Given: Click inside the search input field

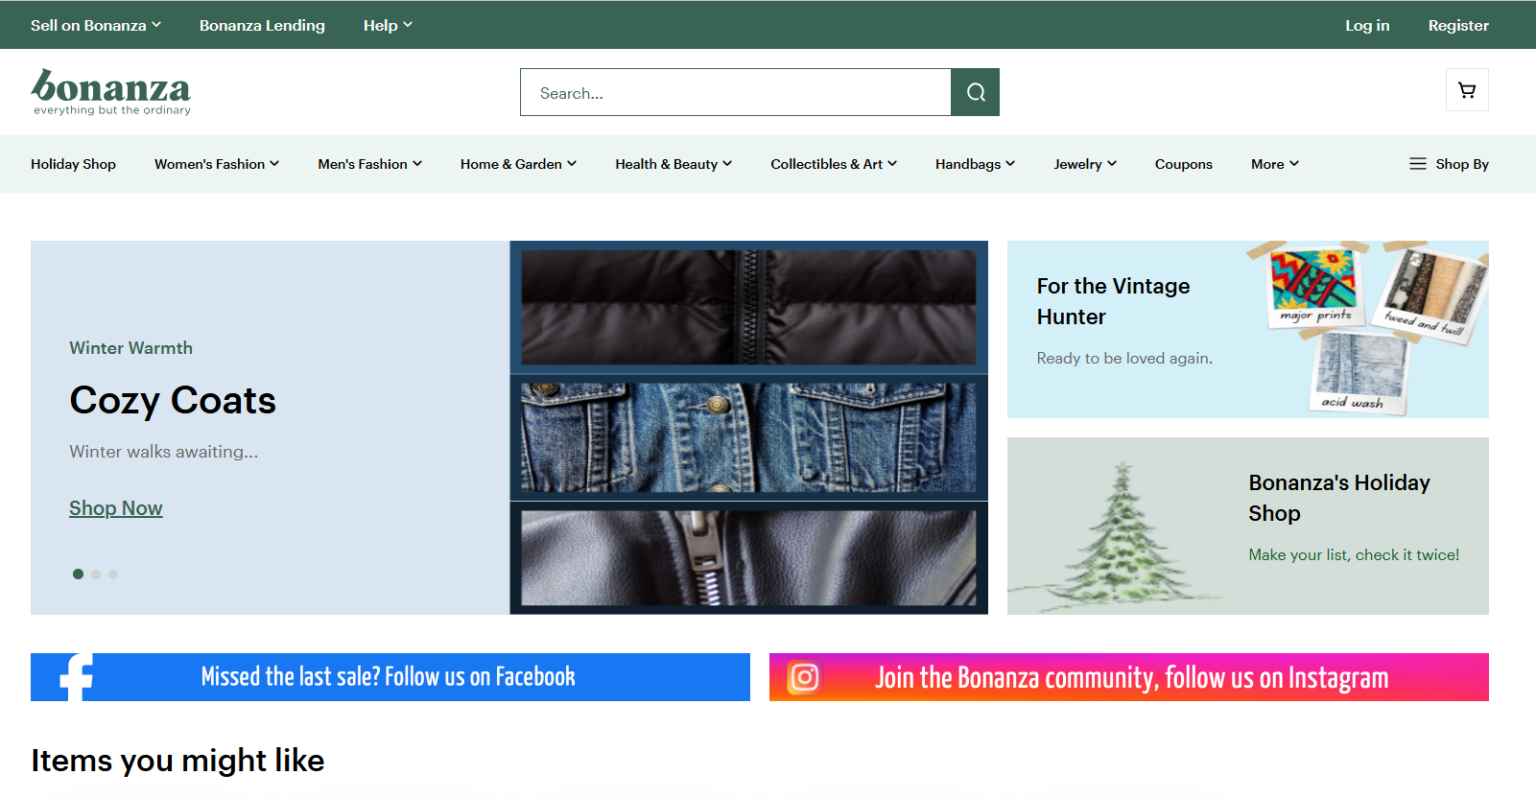Looking at the screenshot, I should [x=735, y=91].
